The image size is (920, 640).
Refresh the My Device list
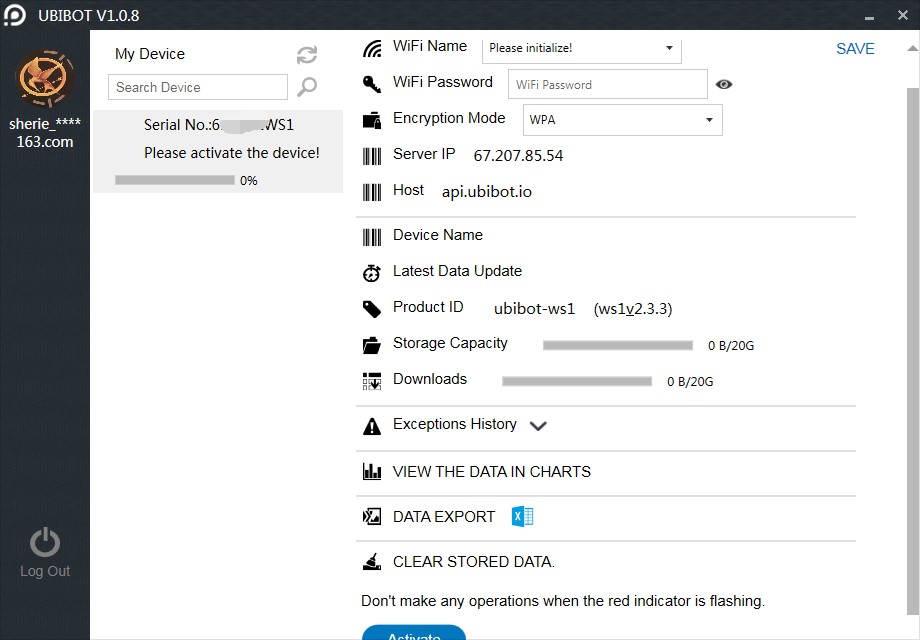pyautogui.click(x=307, y=55)
